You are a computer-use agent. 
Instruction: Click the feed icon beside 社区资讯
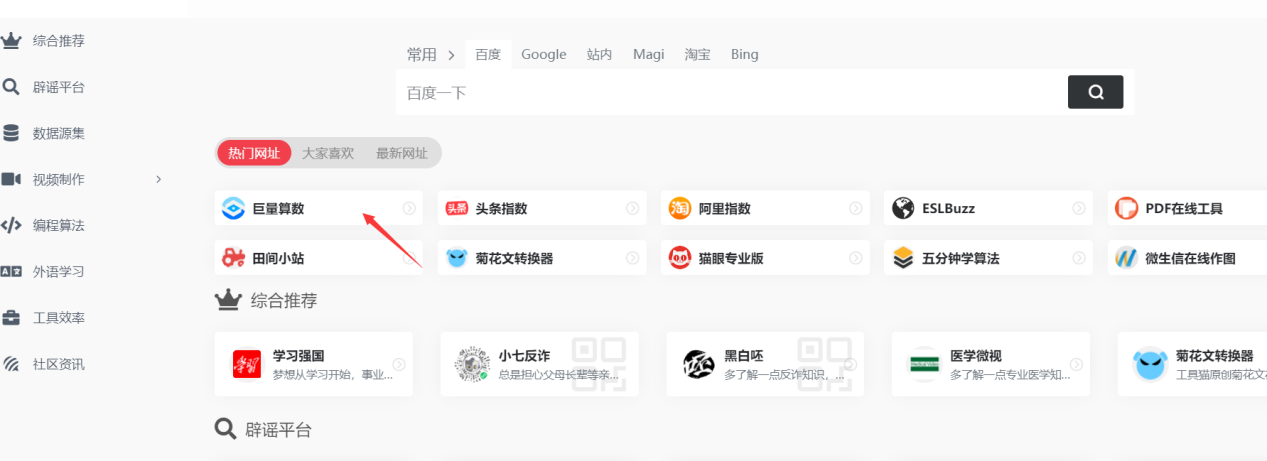(x=11, y=364)
